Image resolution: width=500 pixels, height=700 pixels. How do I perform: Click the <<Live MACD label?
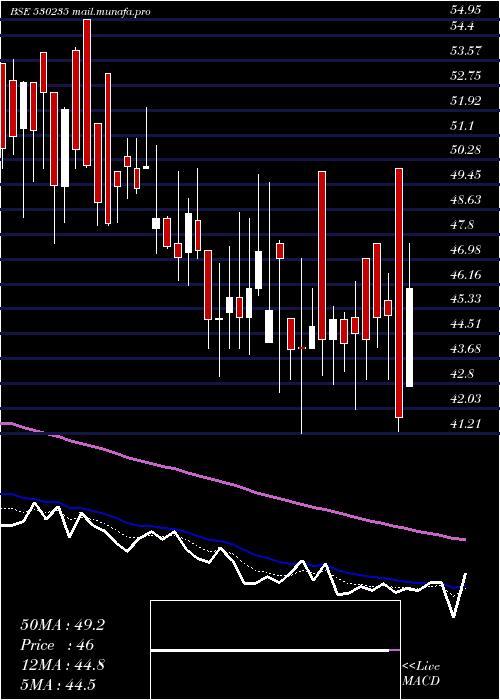click(x=421, y=673)
